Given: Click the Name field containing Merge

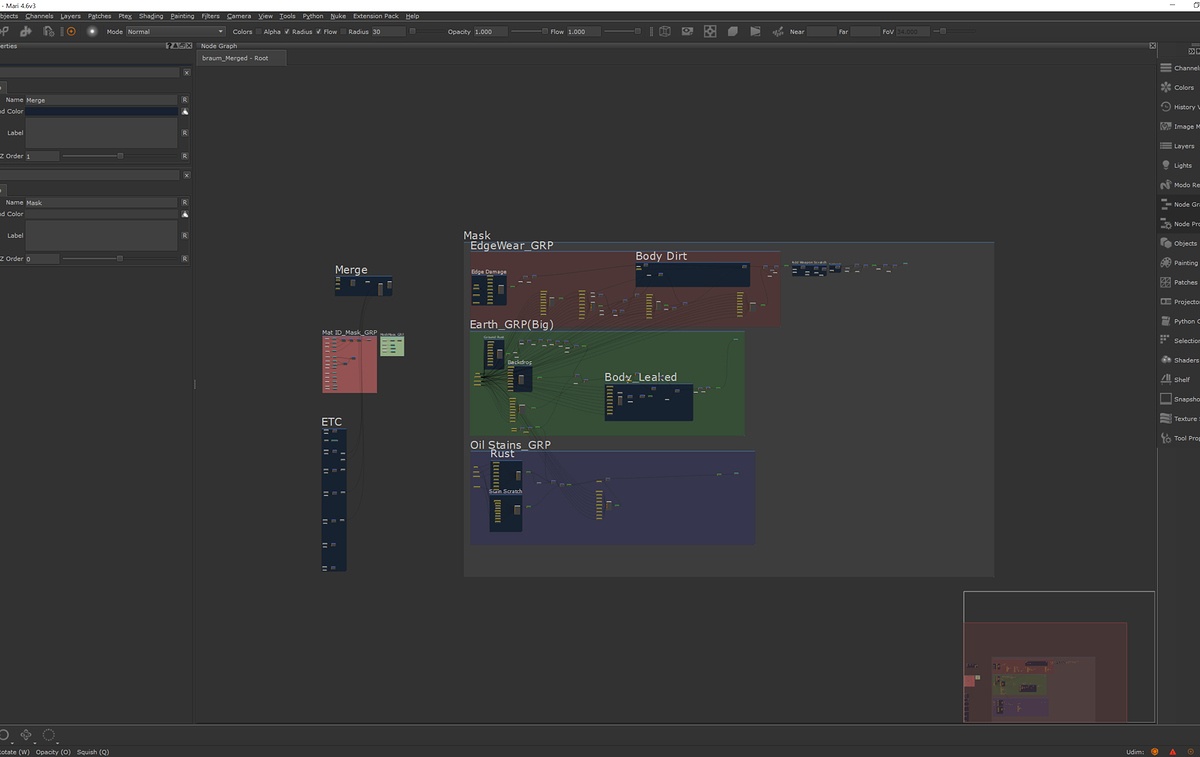Looking at the screenshot, I should coord(101,100).
